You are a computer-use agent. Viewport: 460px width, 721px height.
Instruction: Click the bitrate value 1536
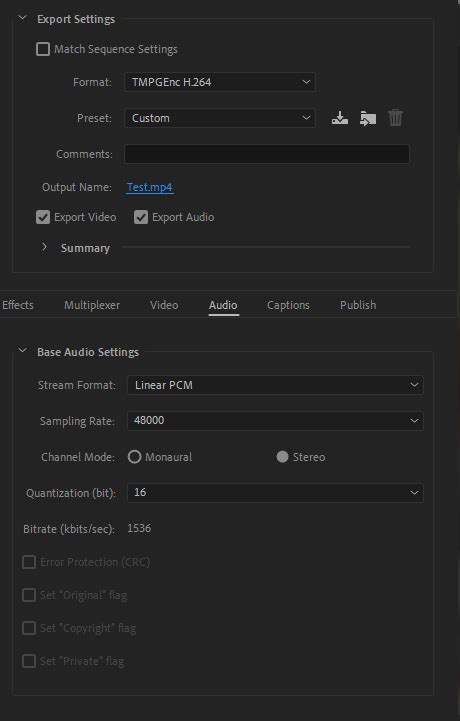point(139,528)
